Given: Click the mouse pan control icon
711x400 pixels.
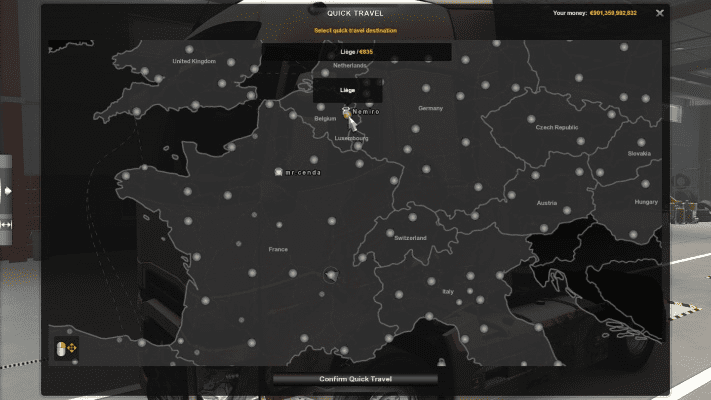Looking at the screenshot, I should tap(65, 349).
